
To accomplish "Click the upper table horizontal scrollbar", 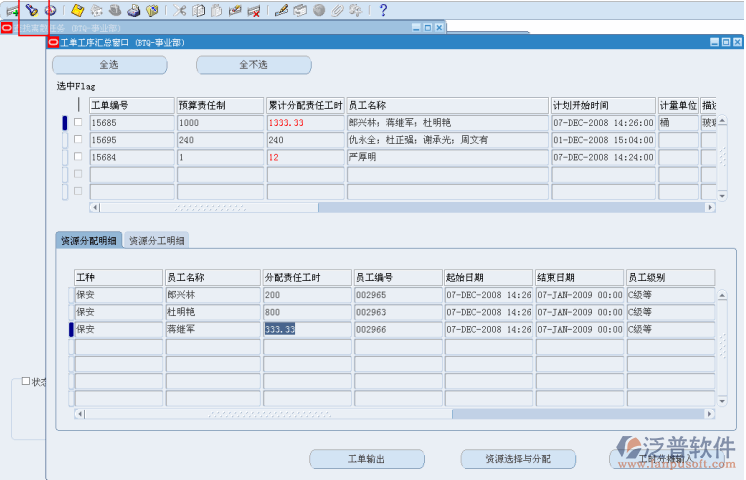I will (x=400, y=208).
